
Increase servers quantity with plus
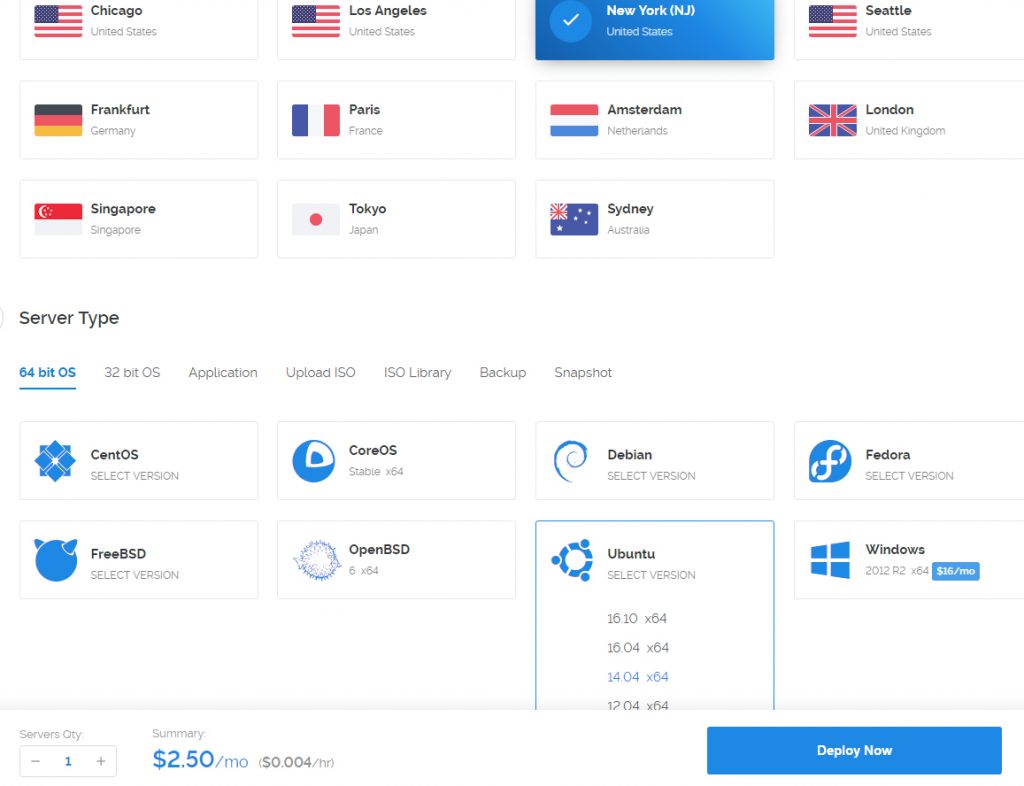[101, 761]
